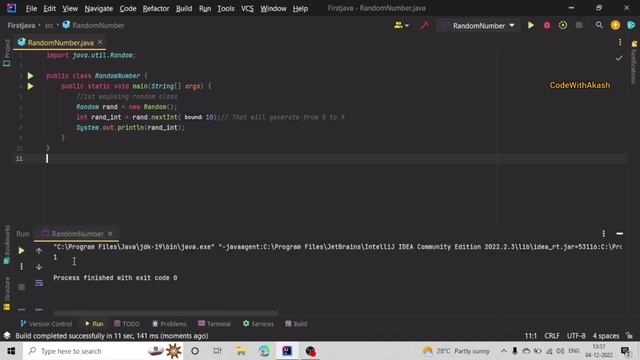640x360 pixels.
Task: Toggle read-only lock icon in status bar
Action: click(x=630, y=336)
